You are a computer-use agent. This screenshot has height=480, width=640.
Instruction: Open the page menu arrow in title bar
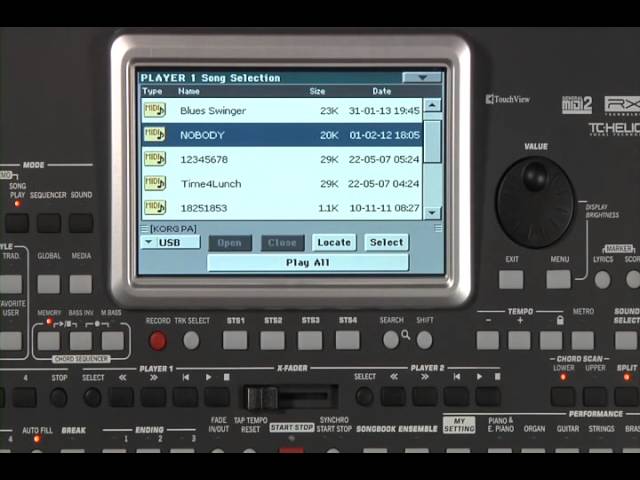(422, 78)
